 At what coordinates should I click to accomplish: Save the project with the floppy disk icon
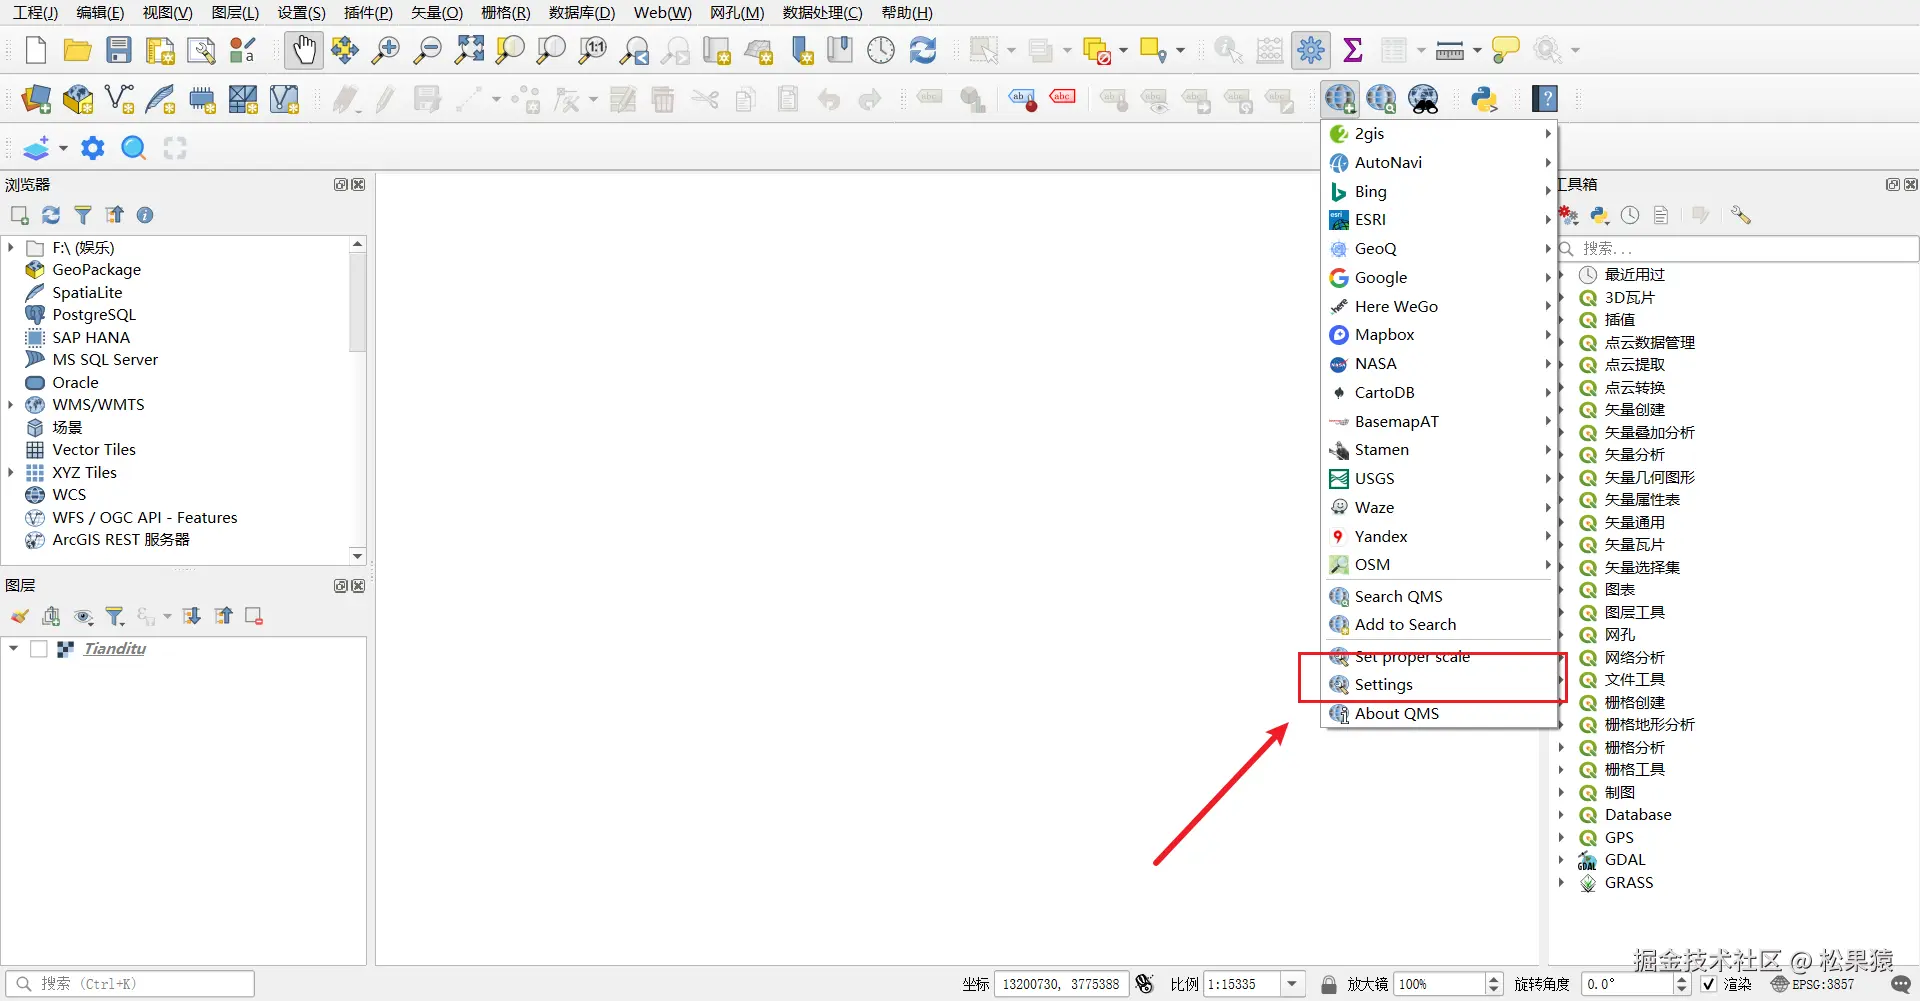pyautogui.click(x=119, y=50)
